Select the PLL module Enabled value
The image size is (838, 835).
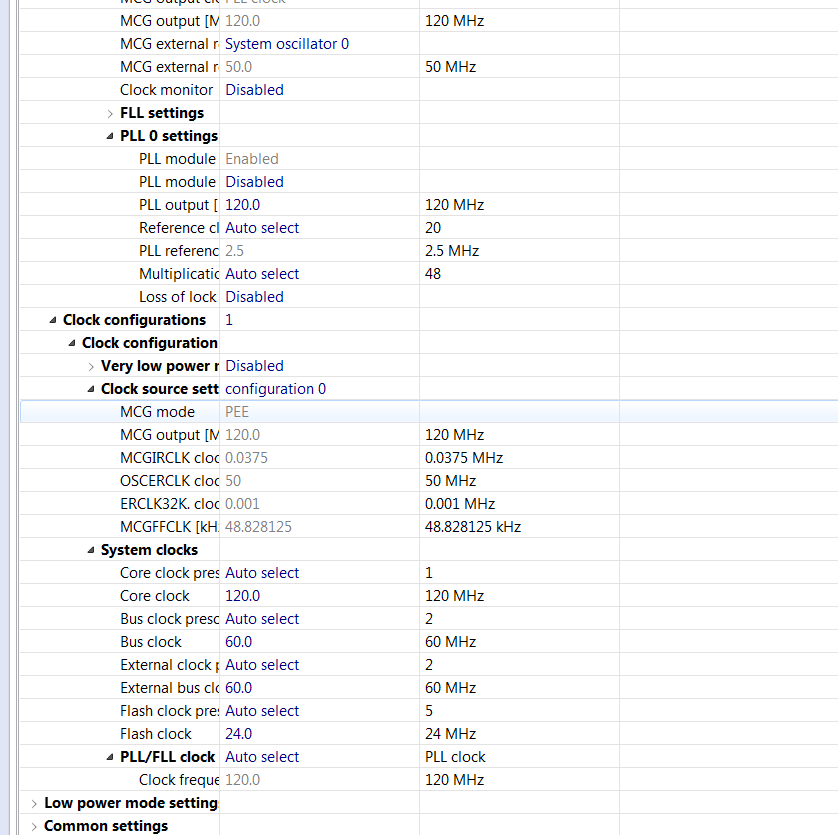pyautogui.click(x=252, y=159)
